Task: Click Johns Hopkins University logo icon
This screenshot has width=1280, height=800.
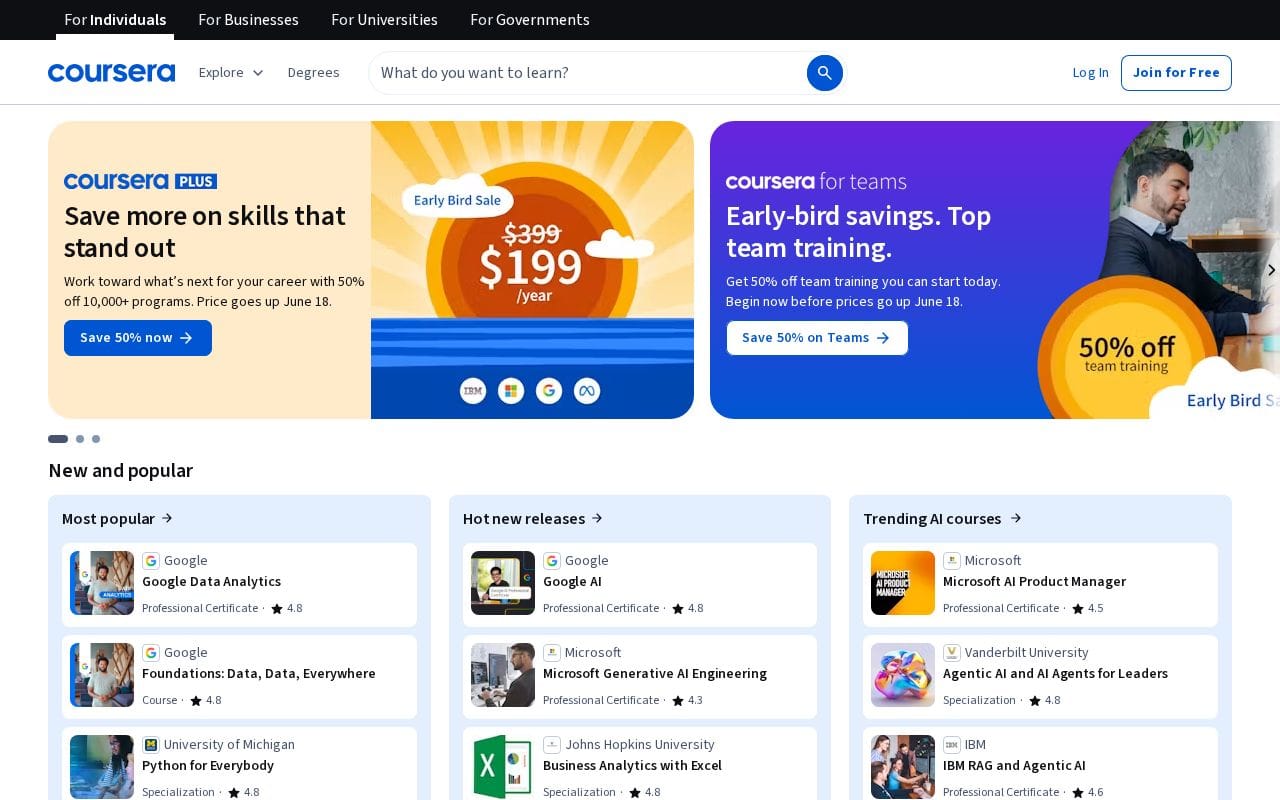Action: [552, 745]
